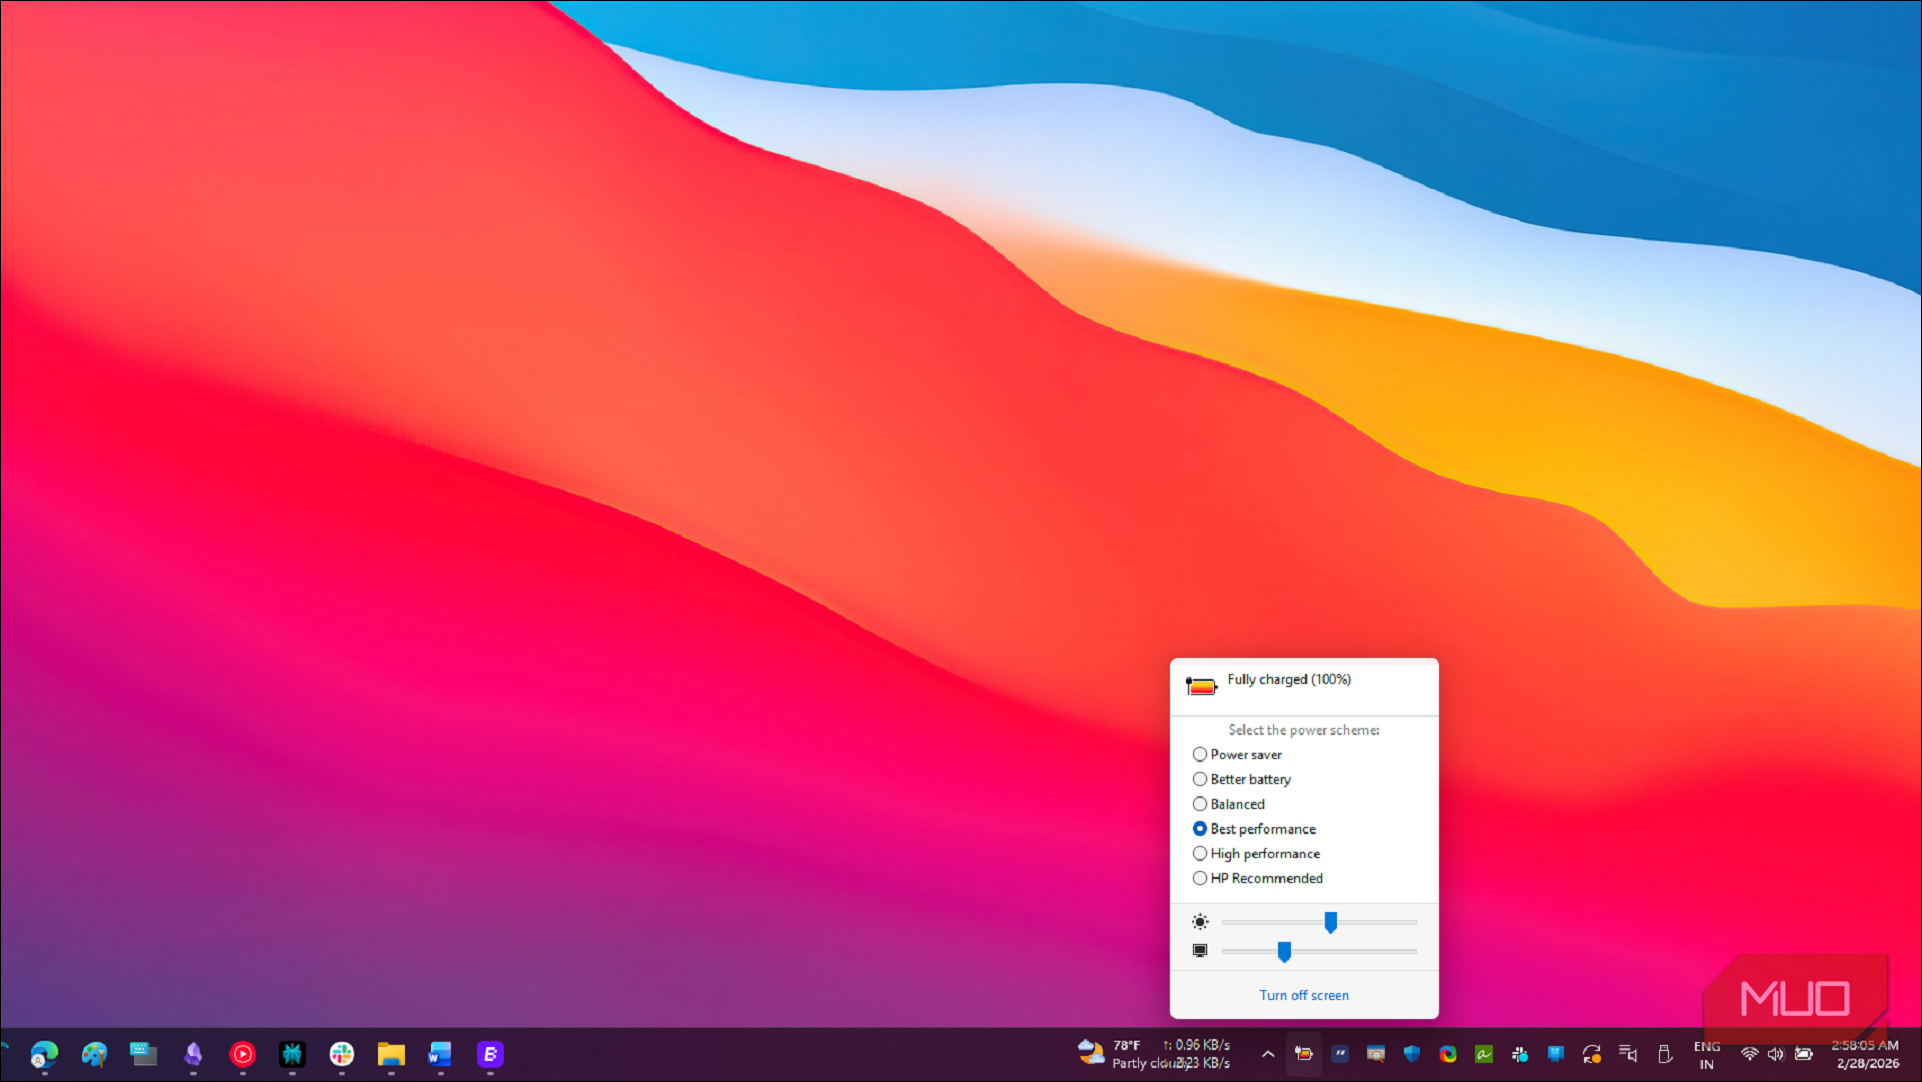Click the sync arrows tray icon
The height and width of the screenshot is (1082, 1922).
pos(1592,1054)
